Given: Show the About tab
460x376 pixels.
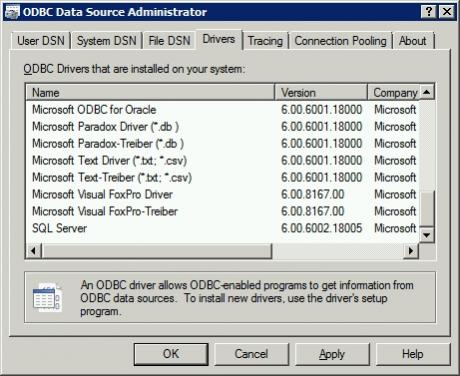Looking at the screenshot, I should 413,41.
